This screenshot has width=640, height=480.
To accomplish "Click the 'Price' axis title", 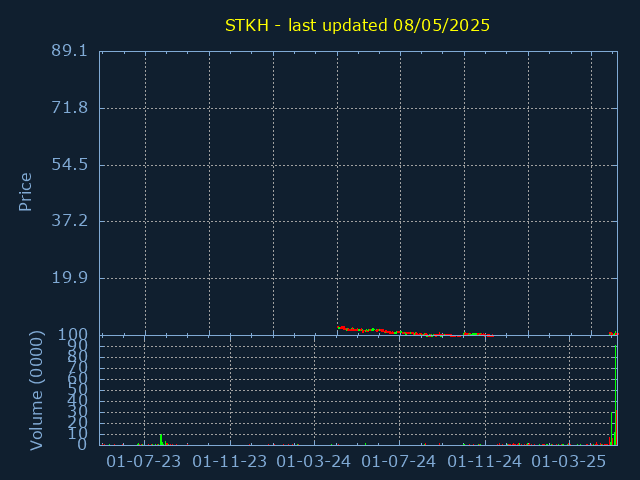I will tap(25, 192).
